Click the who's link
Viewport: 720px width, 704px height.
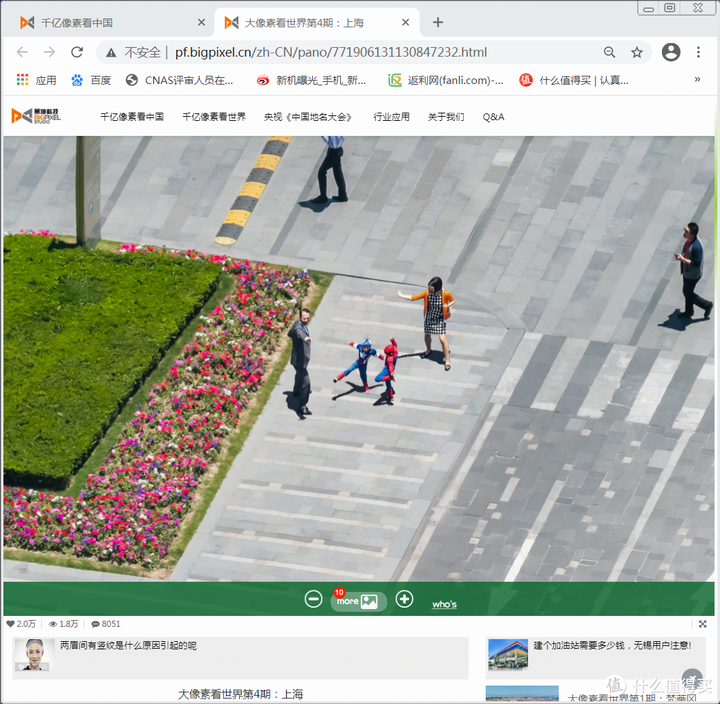tap(444, 604)
